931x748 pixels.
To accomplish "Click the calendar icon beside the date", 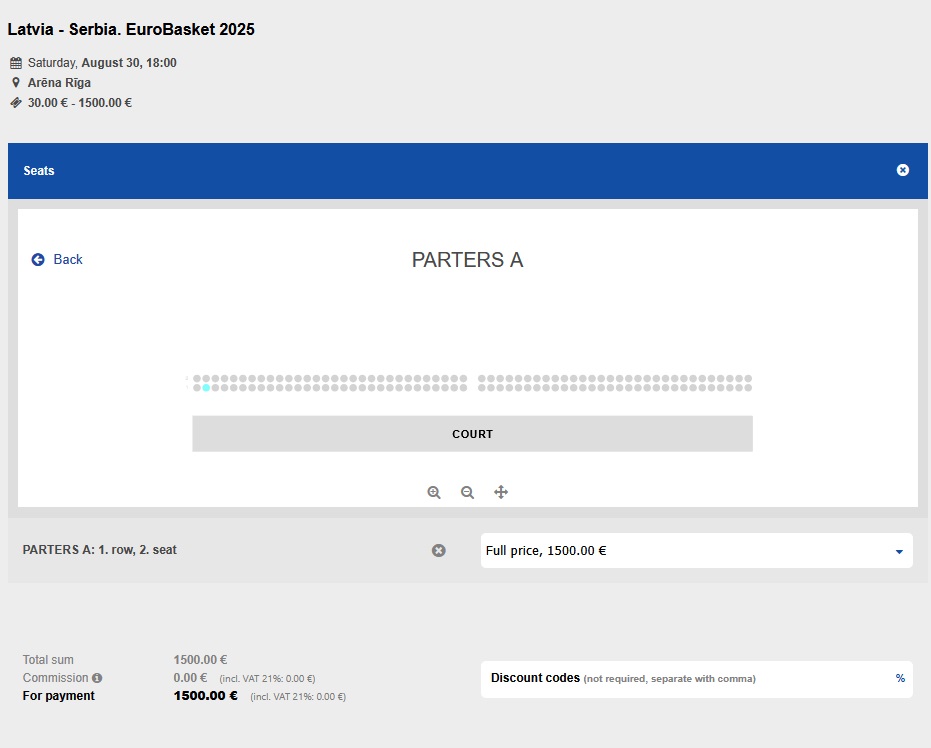I will pos(15,63).
